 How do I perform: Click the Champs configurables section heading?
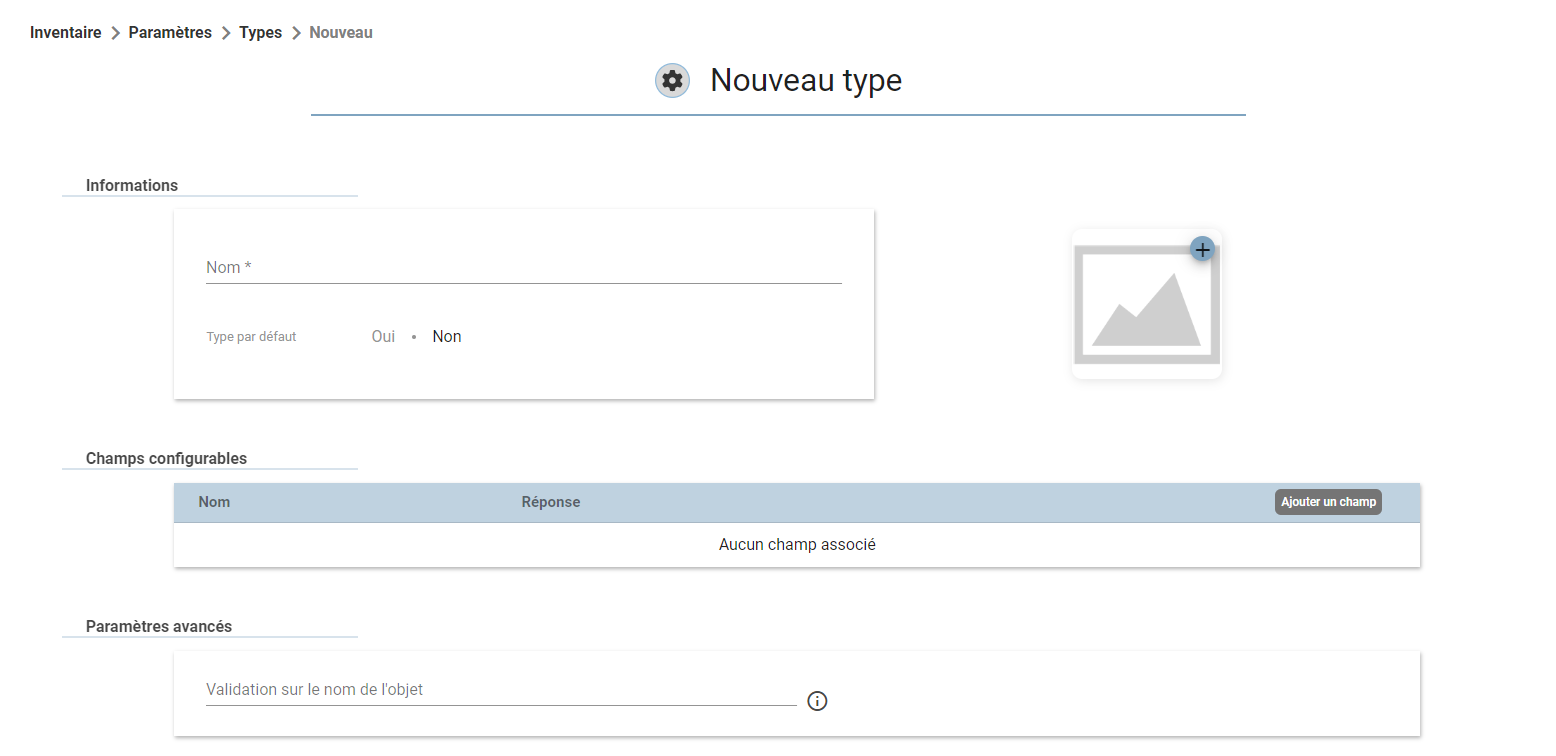(x=166, y=458)
